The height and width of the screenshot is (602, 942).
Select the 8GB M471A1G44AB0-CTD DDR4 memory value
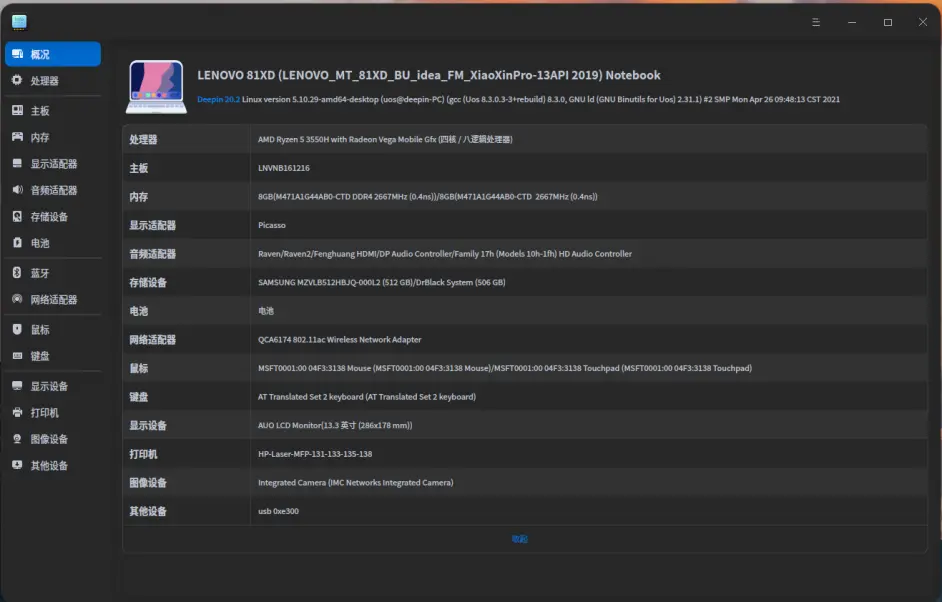click(428, 196)
